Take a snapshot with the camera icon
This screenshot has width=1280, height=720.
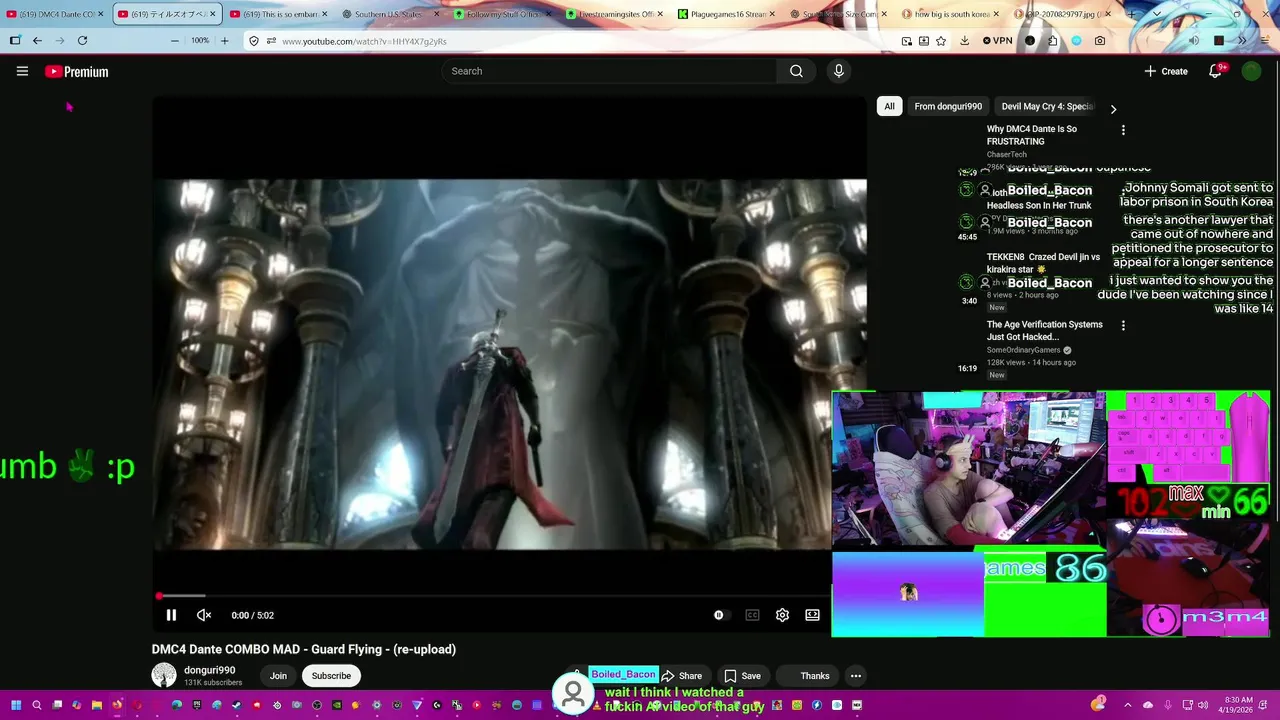1100,41
